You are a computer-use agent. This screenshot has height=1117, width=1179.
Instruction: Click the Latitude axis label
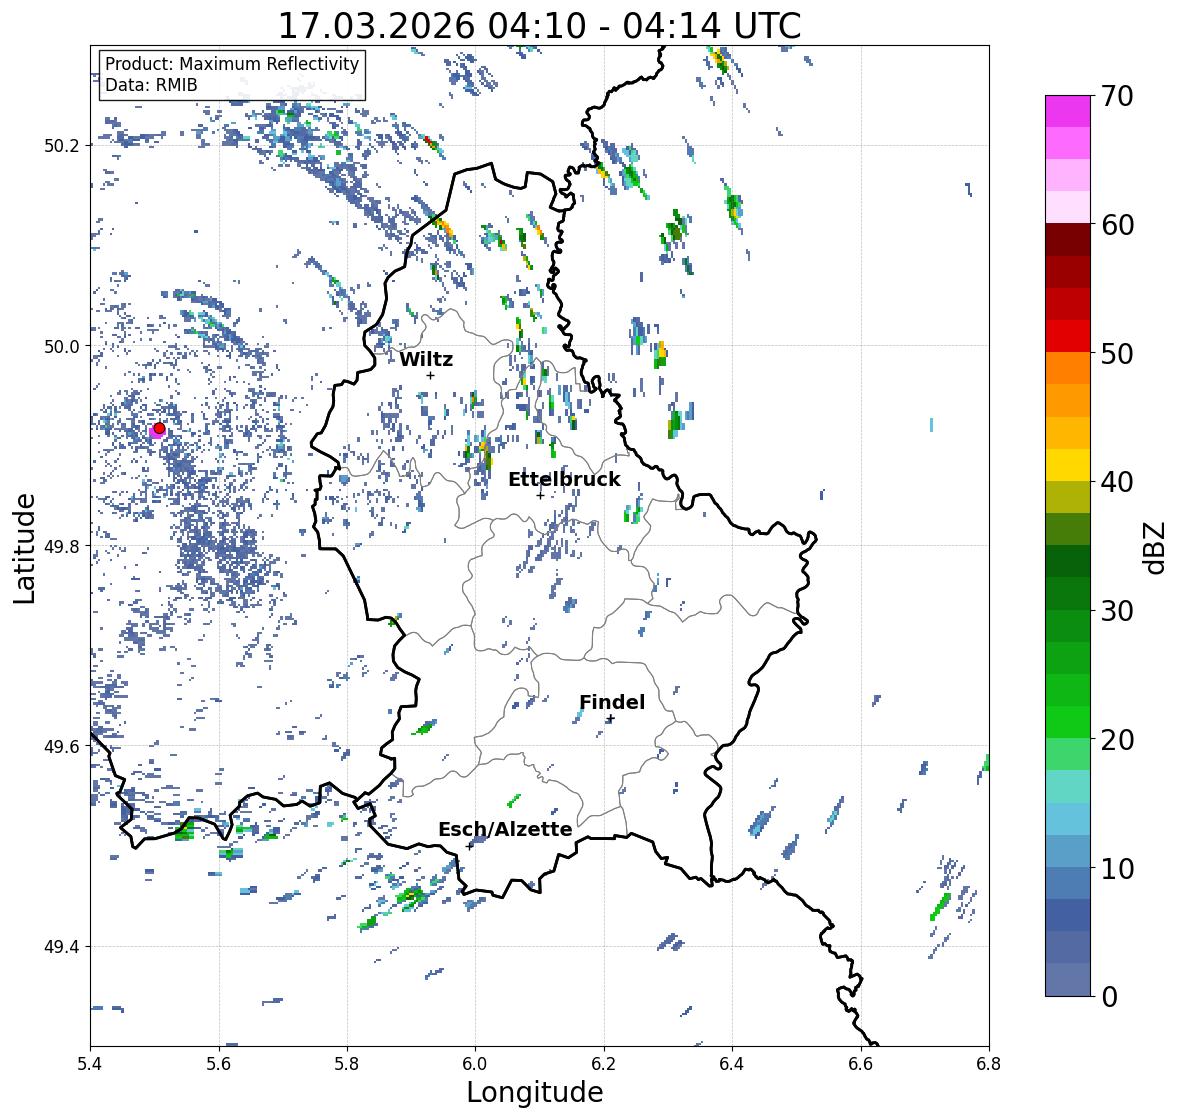click(25, 548)
